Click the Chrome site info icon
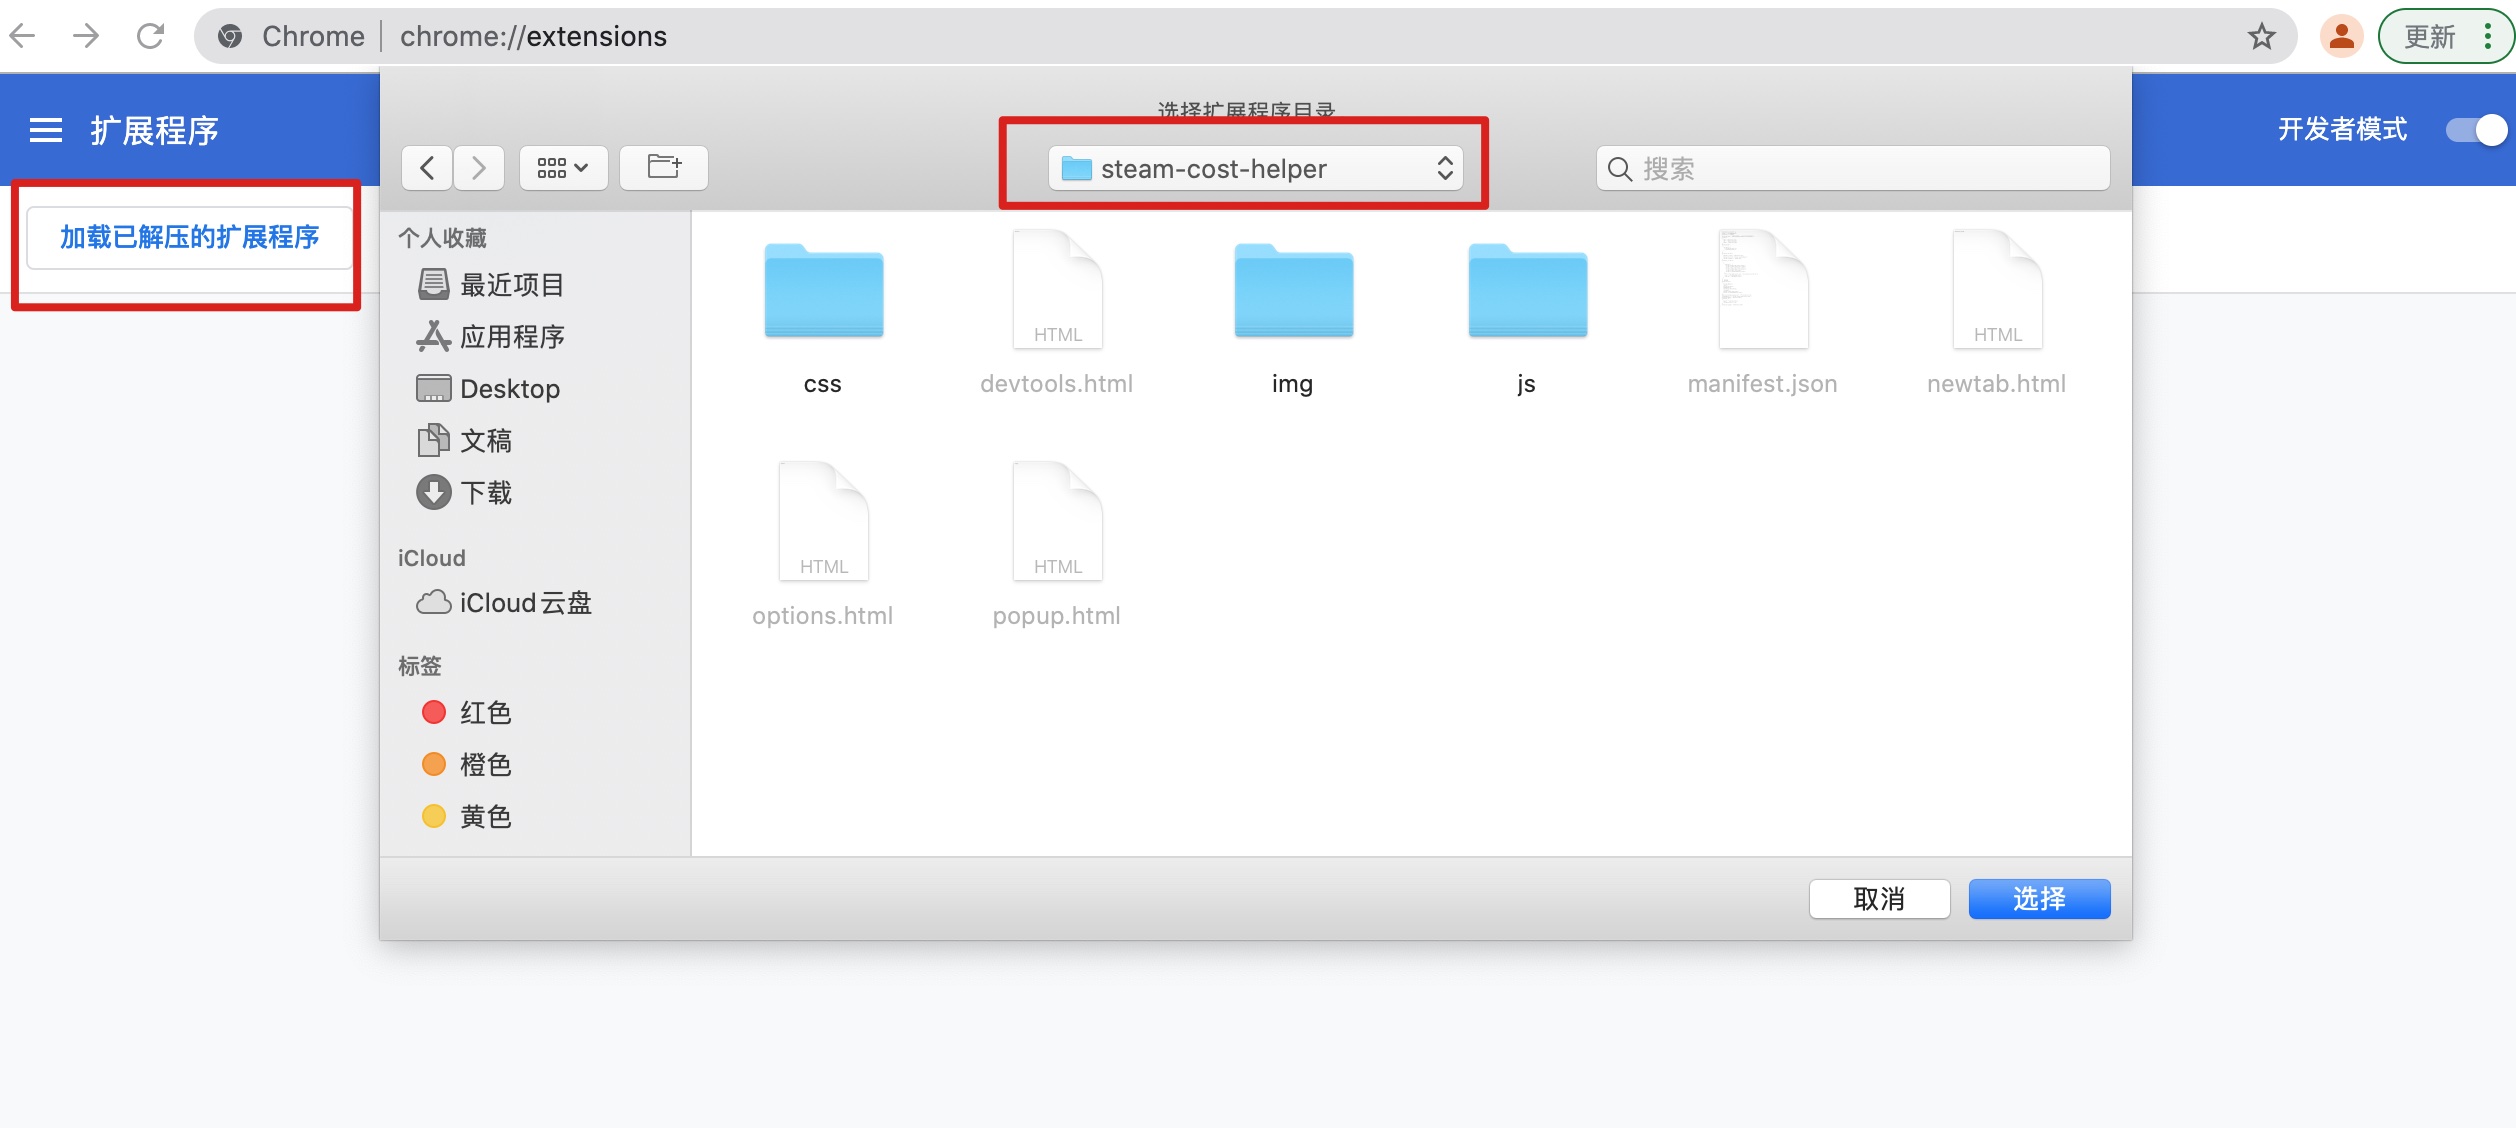 [x=230, y=37]
